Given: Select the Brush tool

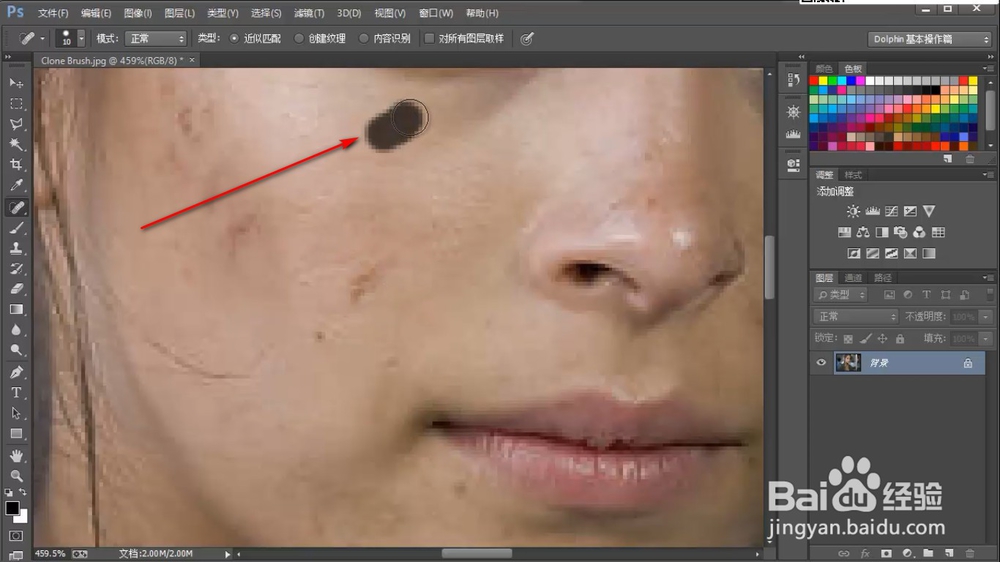Looking at the screenshot, I should coord(17,228).
